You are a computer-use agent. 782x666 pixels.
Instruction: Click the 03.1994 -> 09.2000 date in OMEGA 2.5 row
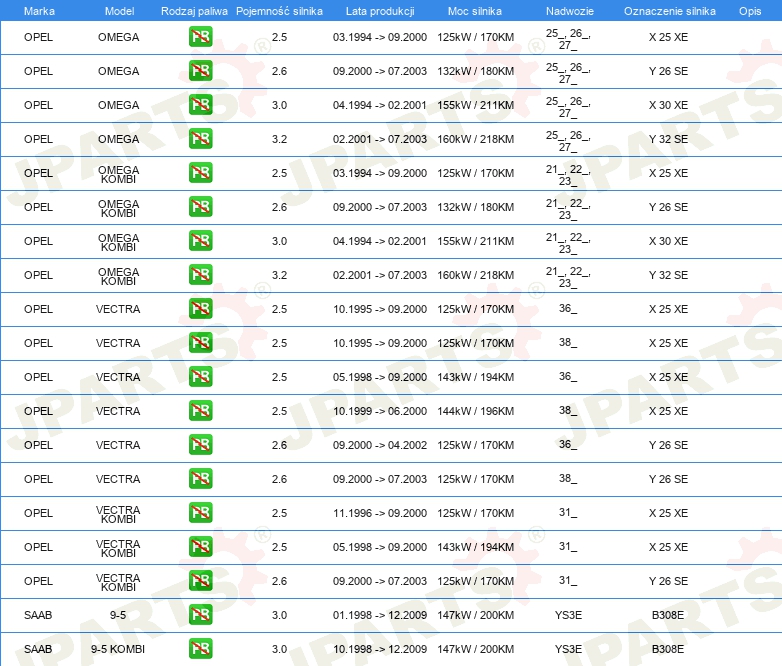click(x=380, y=37)
